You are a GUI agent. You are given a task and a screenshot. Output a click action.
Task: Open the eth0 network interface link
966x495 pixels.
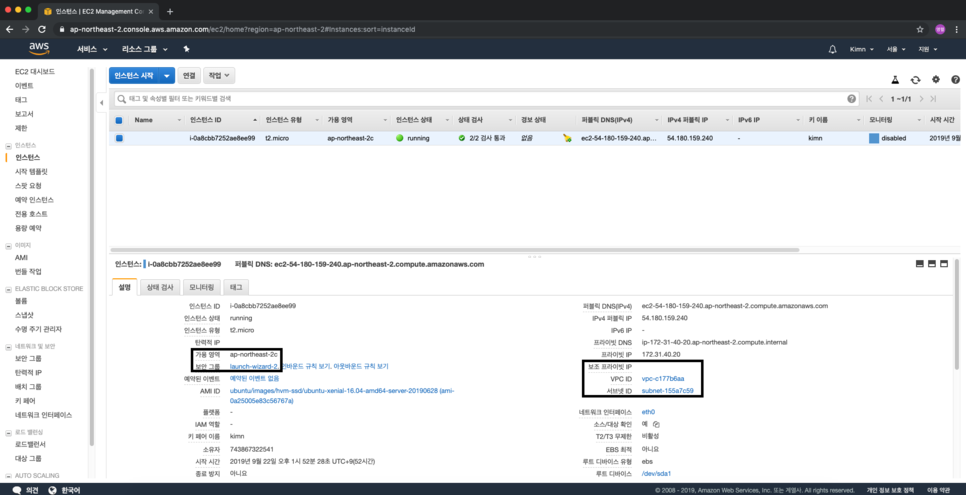[x=648, y=412]
